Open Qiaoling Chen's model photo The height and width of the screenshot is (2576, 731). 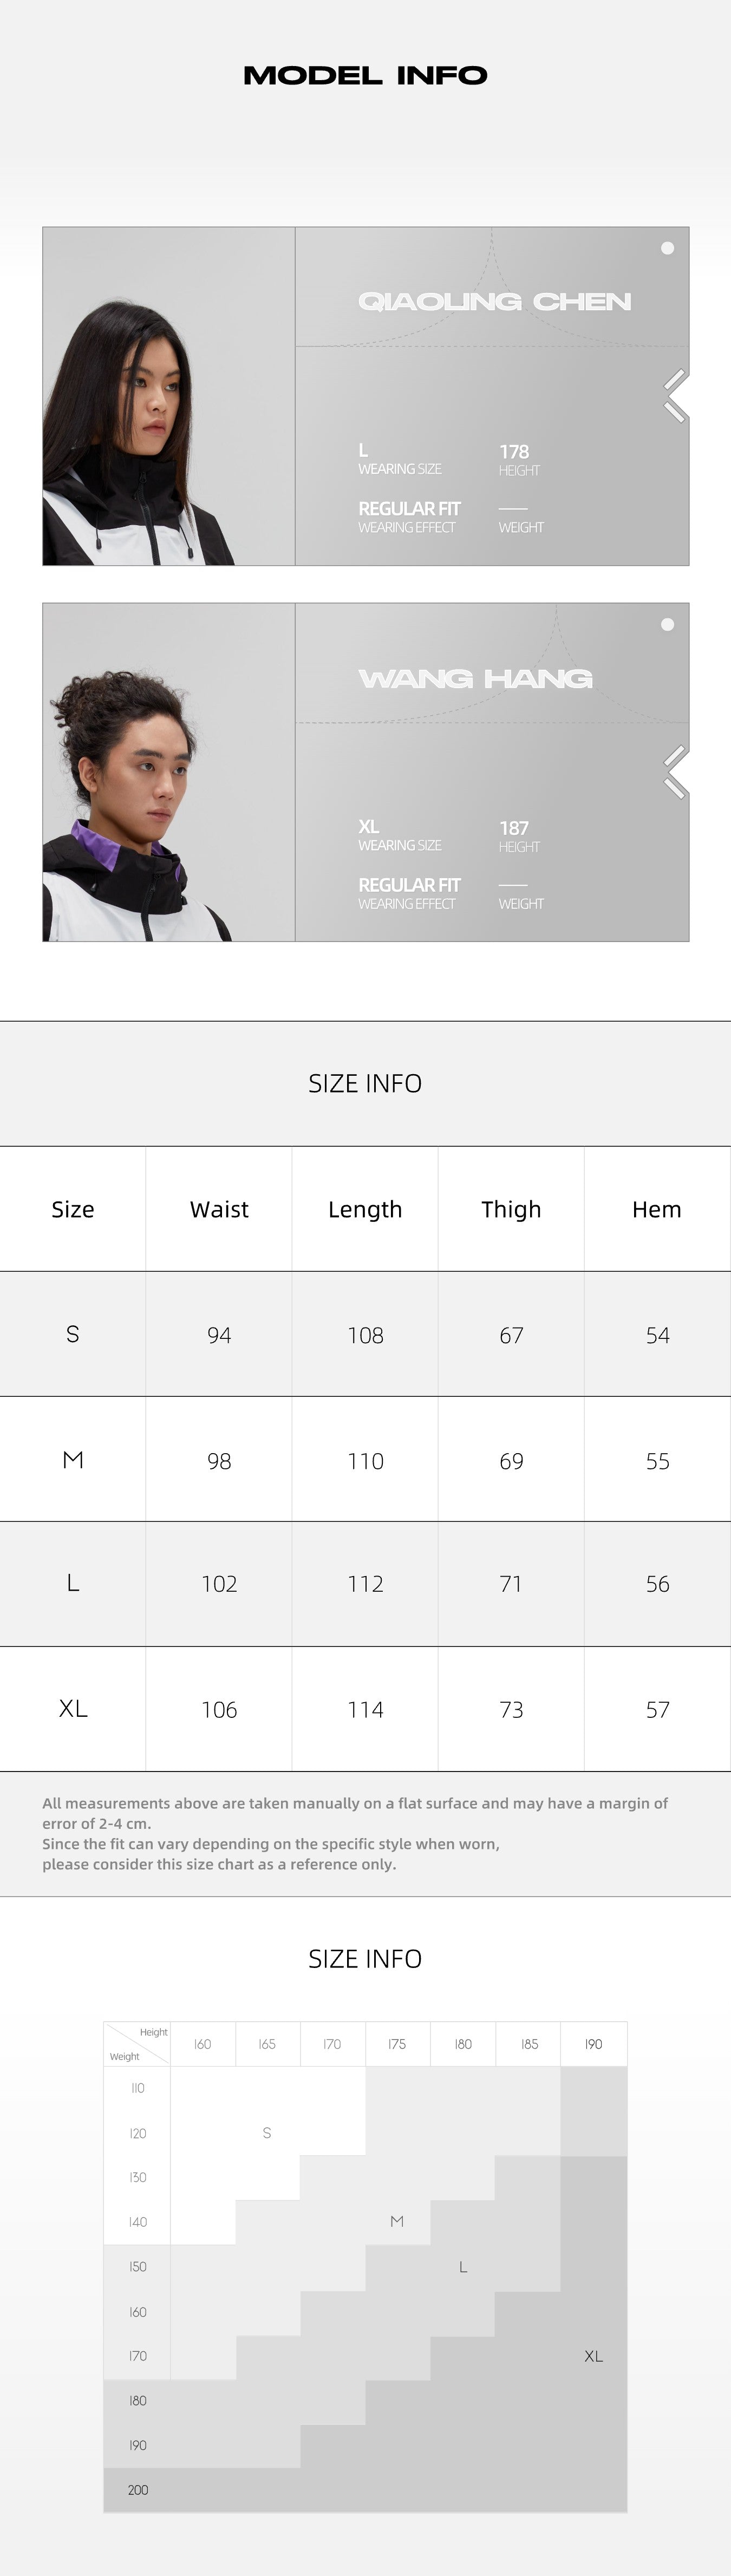[168, 396]
